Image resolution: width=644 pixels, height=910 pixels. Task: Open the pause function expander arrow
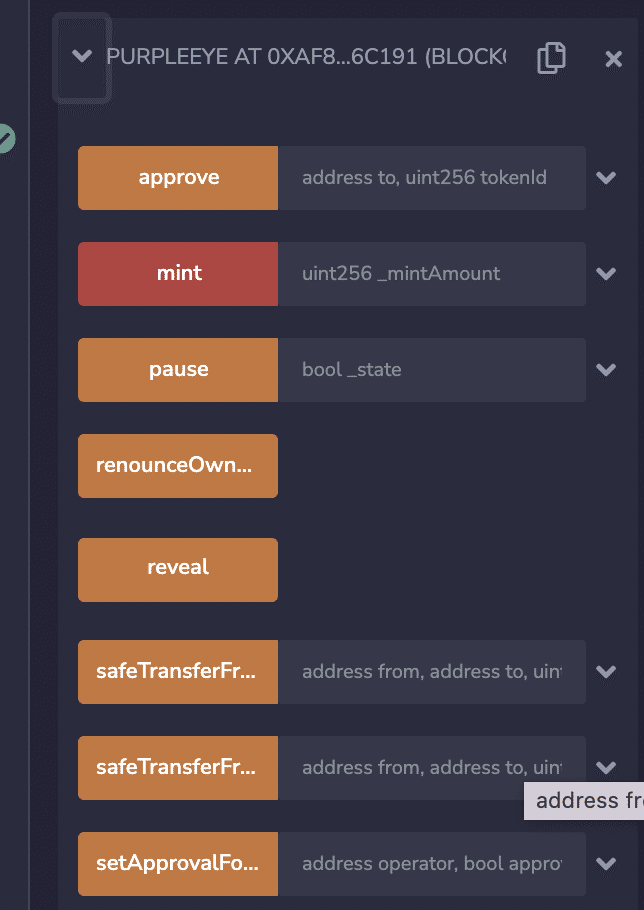click(605, 370)
